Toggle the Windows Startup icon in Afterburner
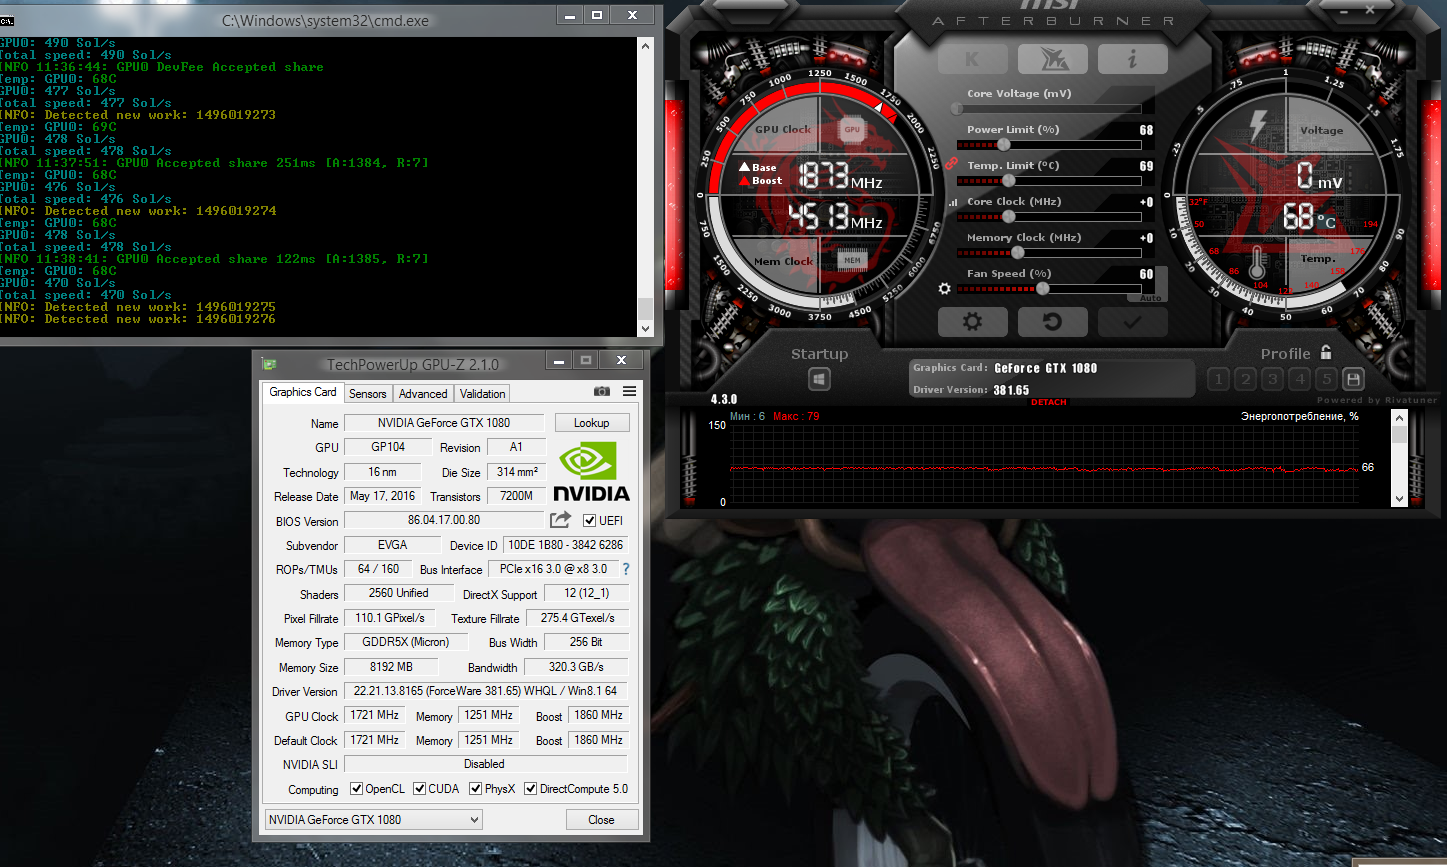Screen dimensions: 1447x867 (819, 380)
